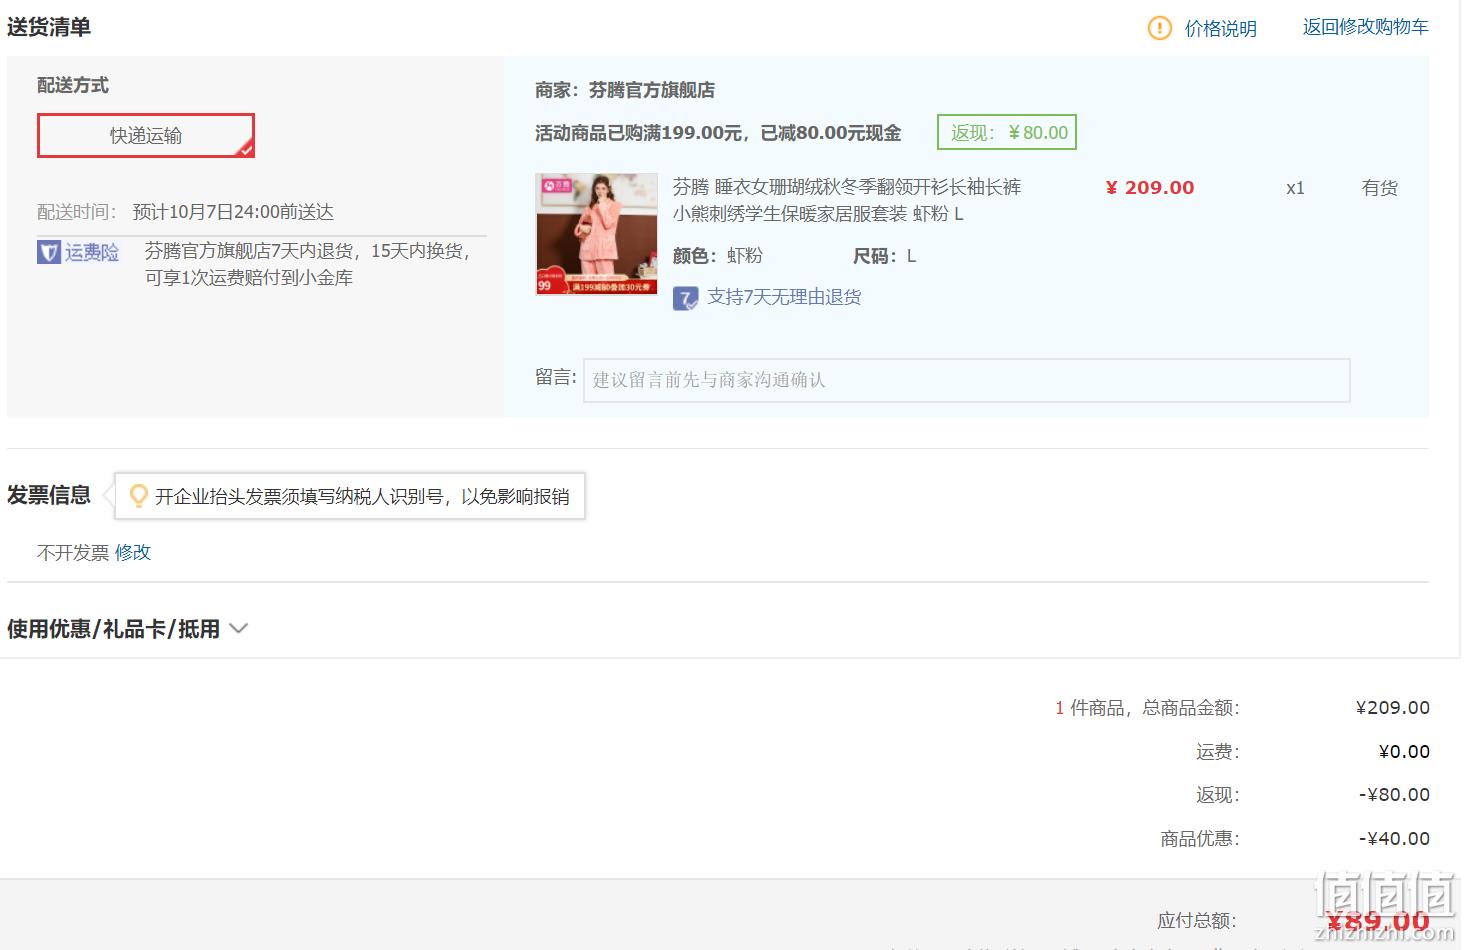Image resolution: width=1464 pixels, height=950 pixels.
Task: Click the shipping fee value ¥0.00
Action: point(1404,751)
